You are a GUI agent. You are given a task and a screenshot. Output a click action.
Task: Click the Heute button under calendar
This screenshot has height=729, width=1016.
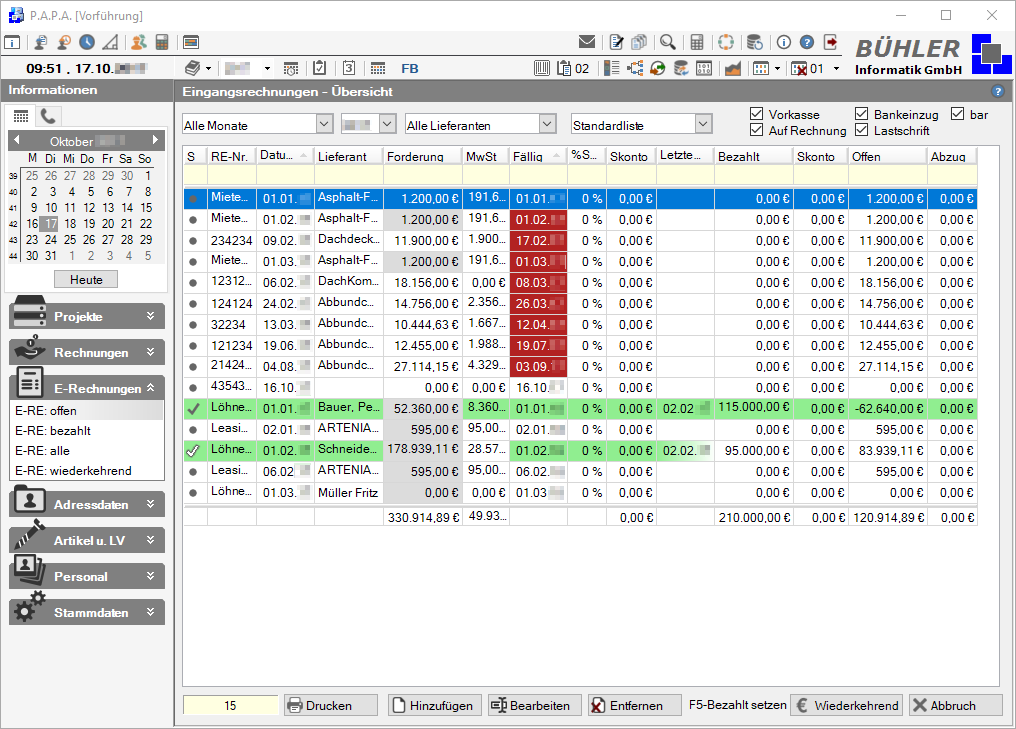click(x=86, y=279)
